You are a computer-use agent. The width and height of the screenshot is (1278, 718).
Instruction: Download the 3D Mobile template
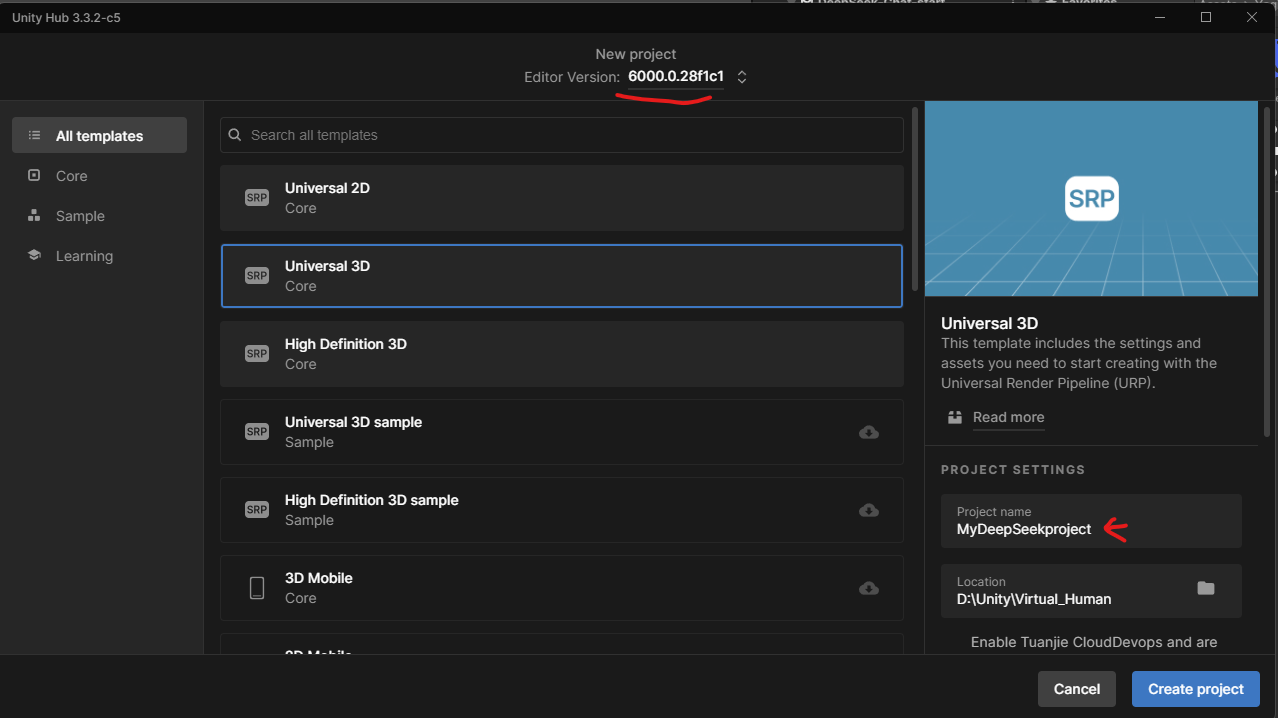tap(869, 588)
